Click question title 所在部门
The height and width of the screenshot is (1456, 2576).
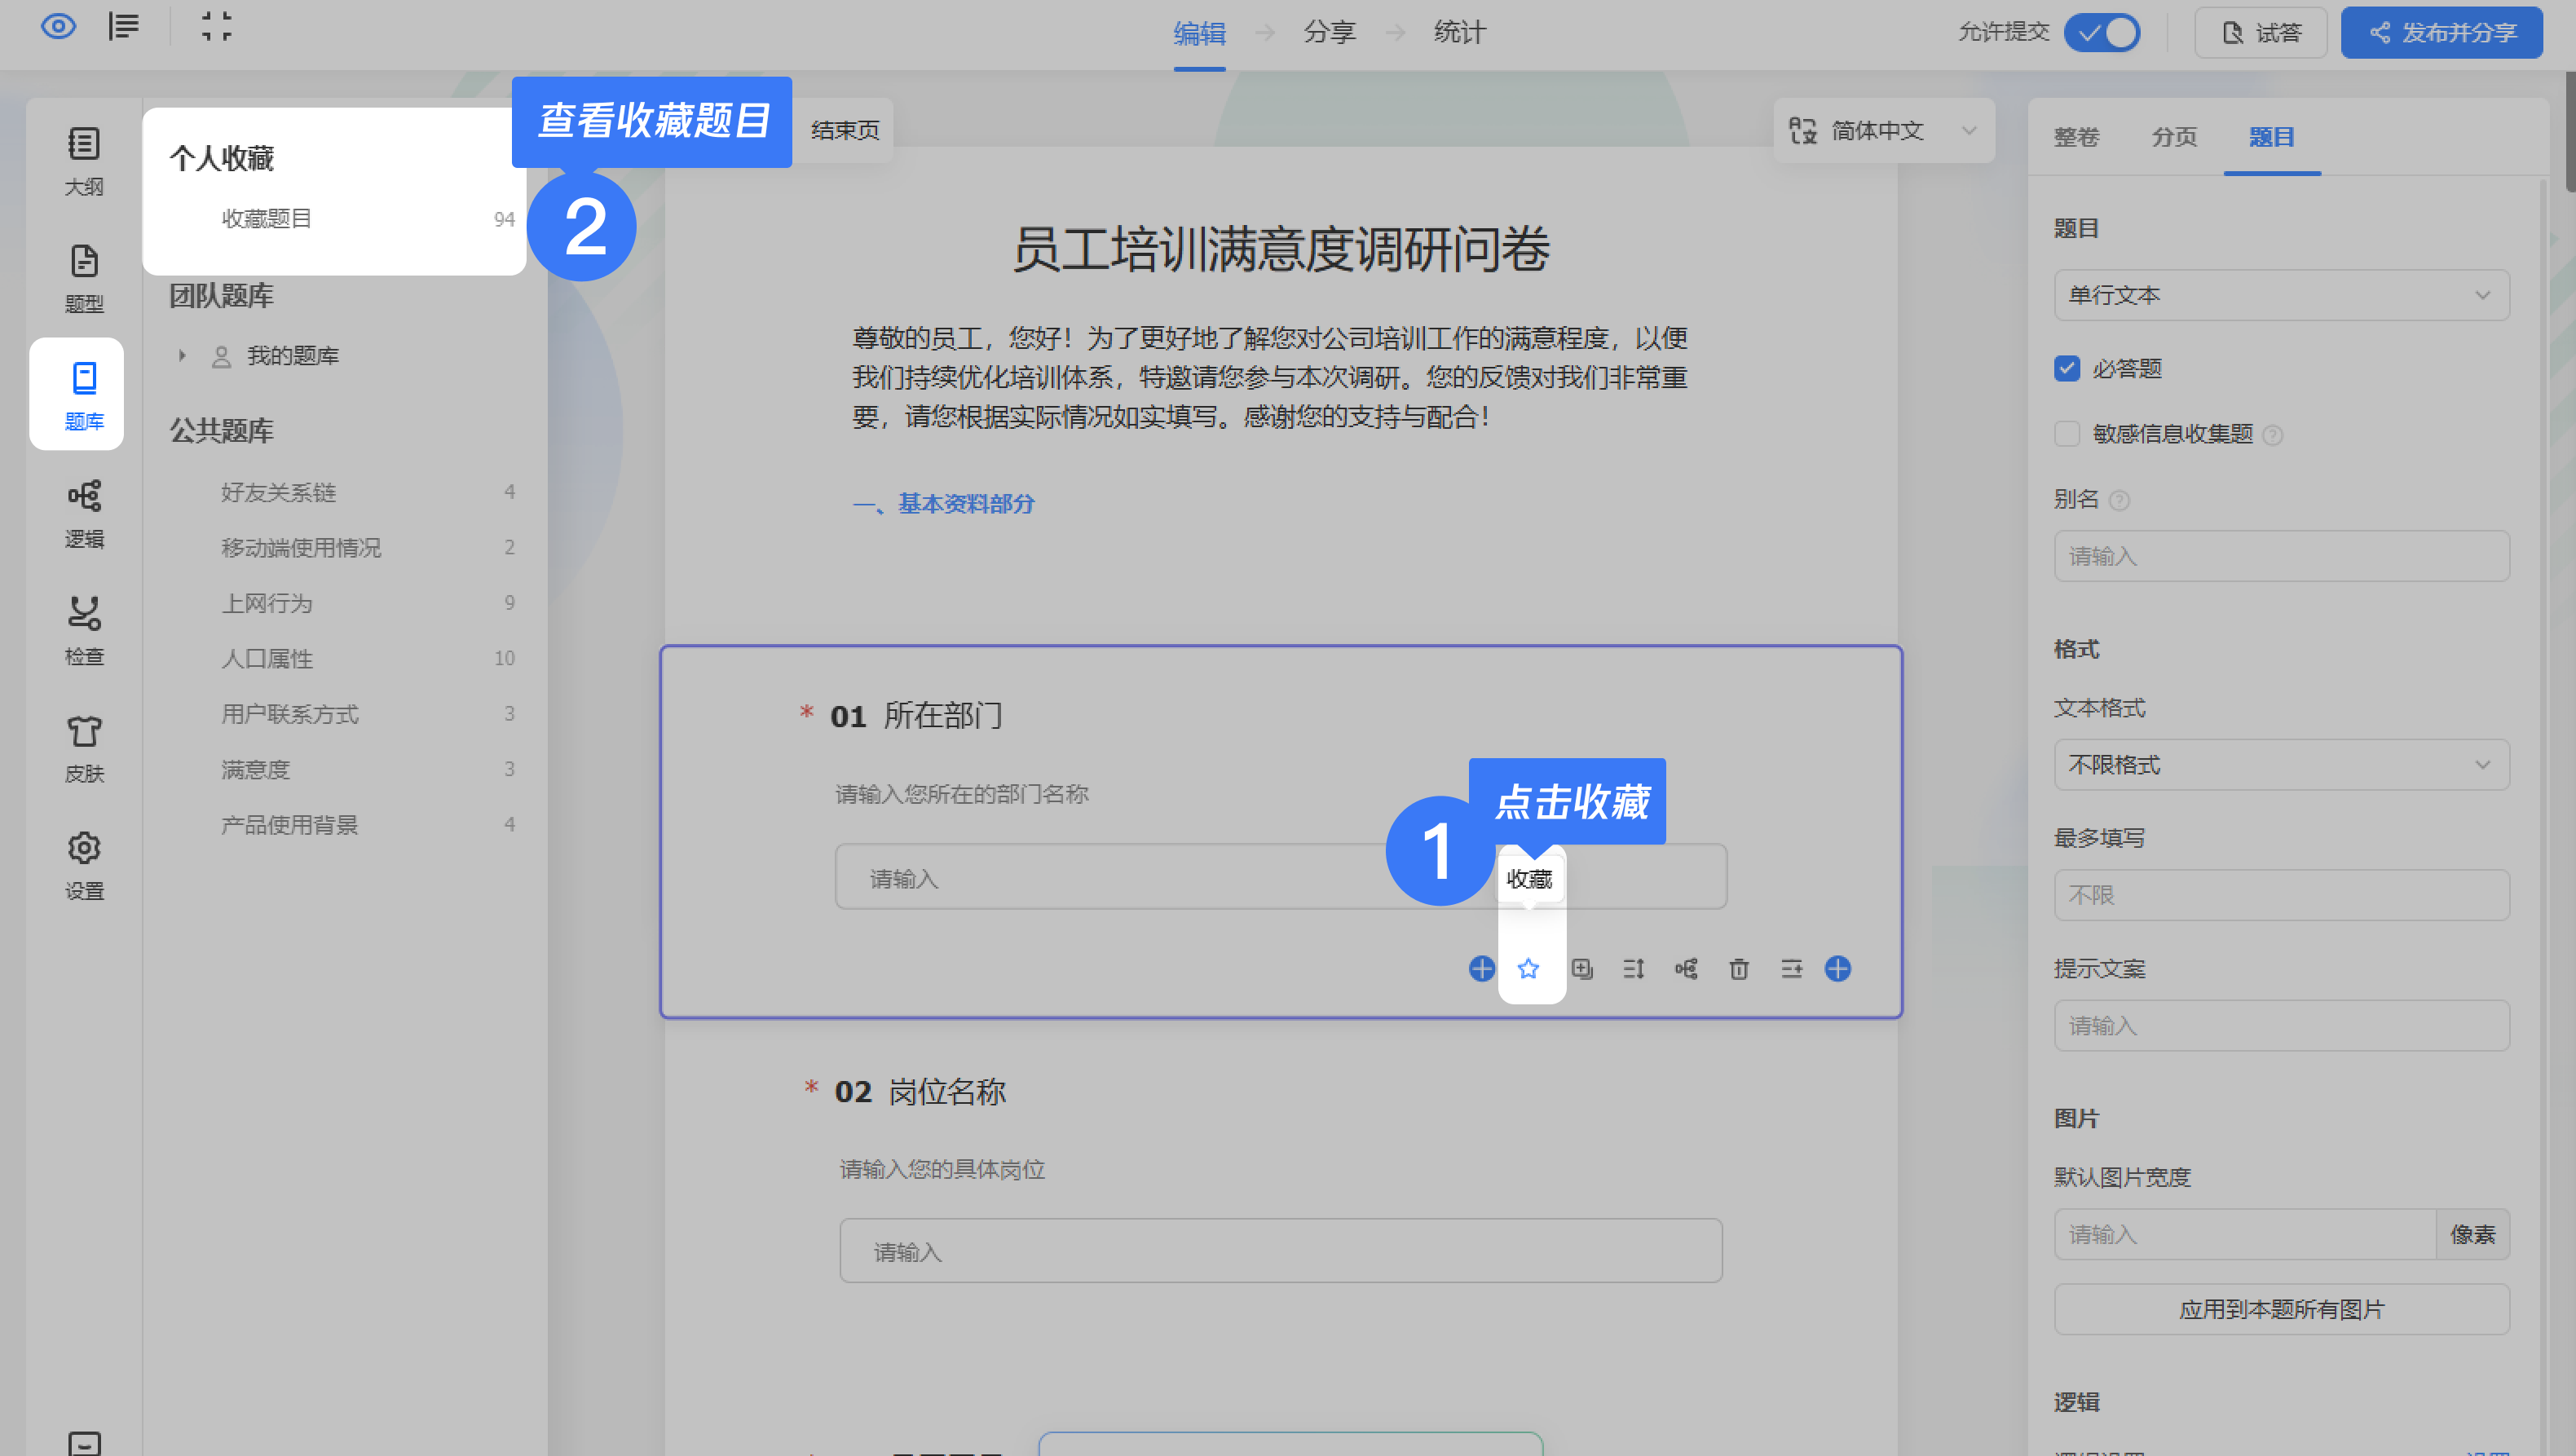943,716
